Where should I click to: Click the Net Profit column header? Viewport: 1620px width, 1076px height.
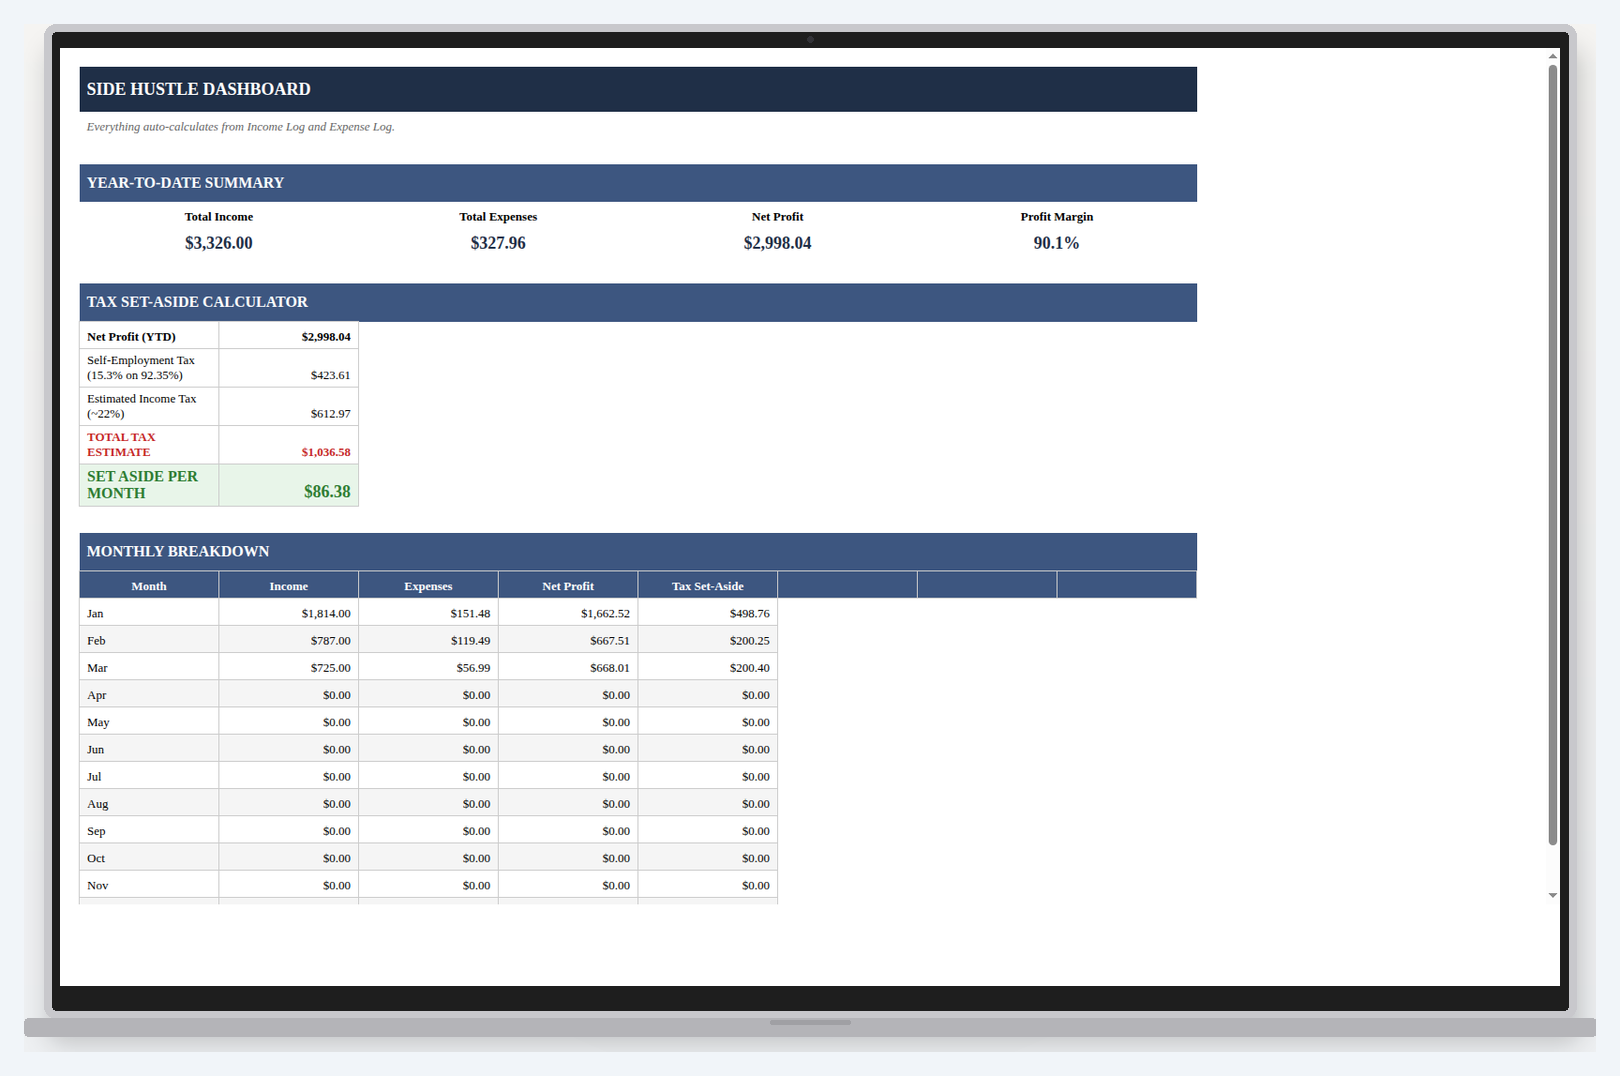[568, 586]
